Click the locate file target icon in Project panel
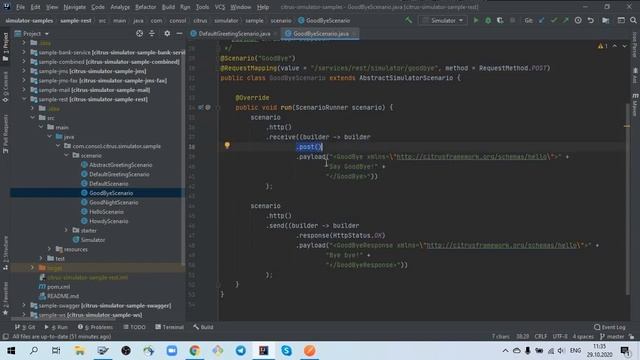 pos(140,33)
